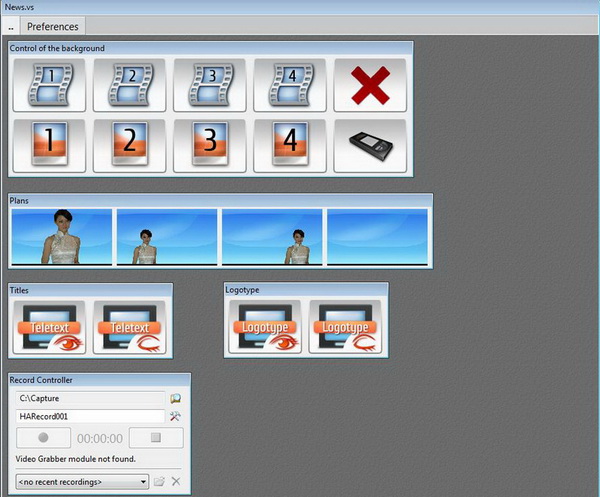Switch to close-up plan of presenter
The height and width of the screenshot is (497, 600).
(x=62, y=237)
